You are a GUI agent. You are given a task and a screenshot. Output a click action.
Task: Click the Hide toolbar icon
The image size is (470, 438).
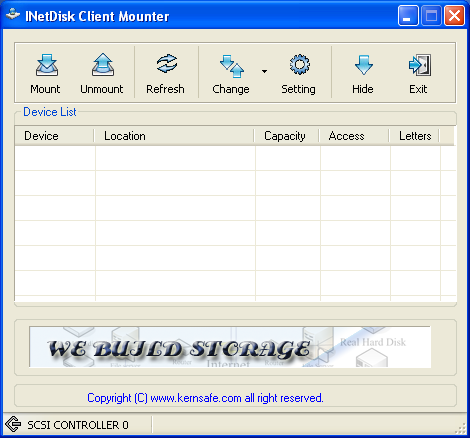[363, 65]
